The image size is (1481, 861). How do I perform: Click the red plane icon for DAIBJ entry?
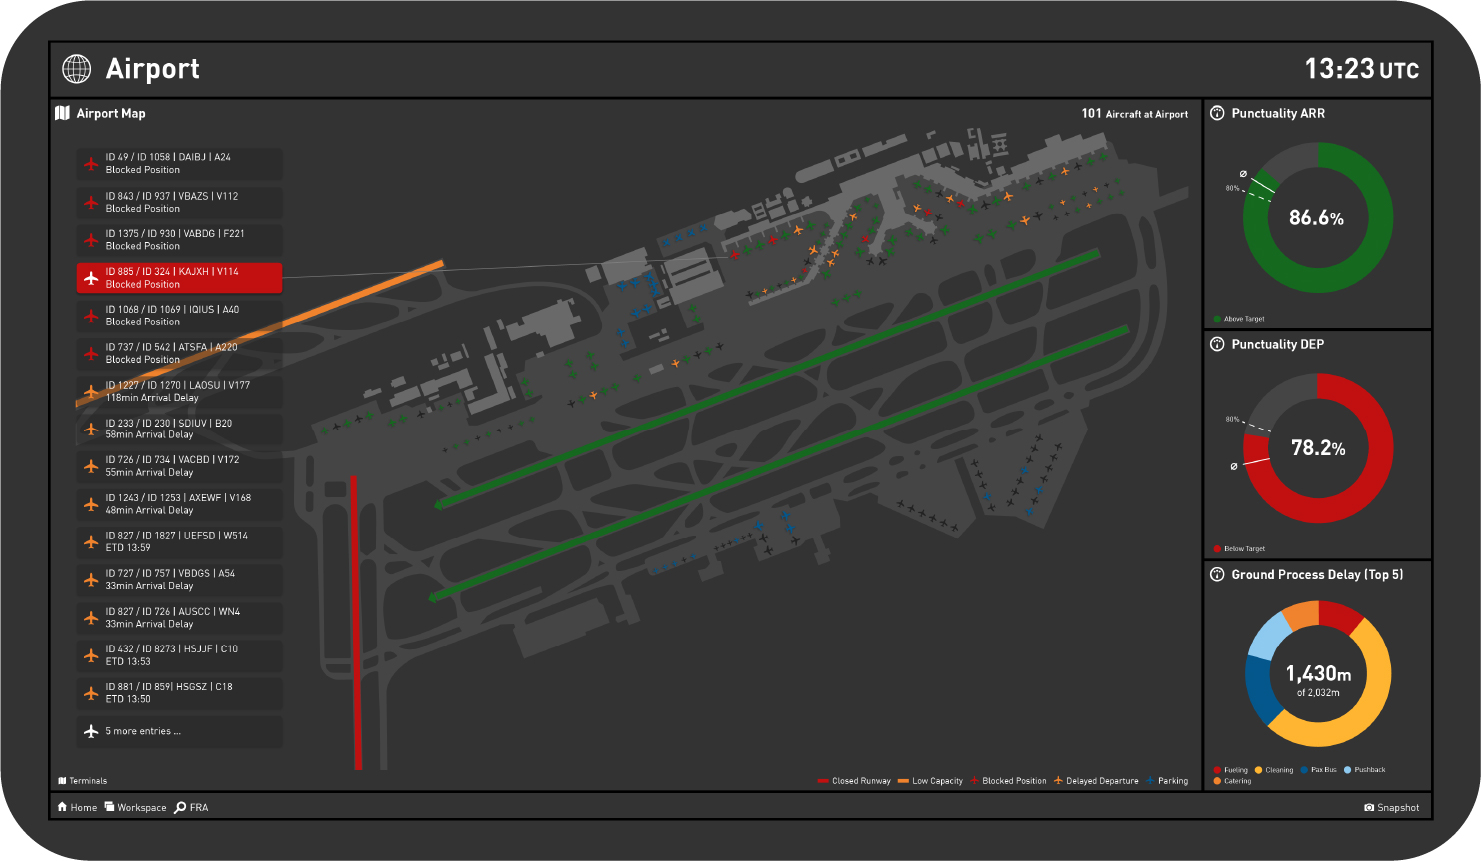click(x=91, y=164)
